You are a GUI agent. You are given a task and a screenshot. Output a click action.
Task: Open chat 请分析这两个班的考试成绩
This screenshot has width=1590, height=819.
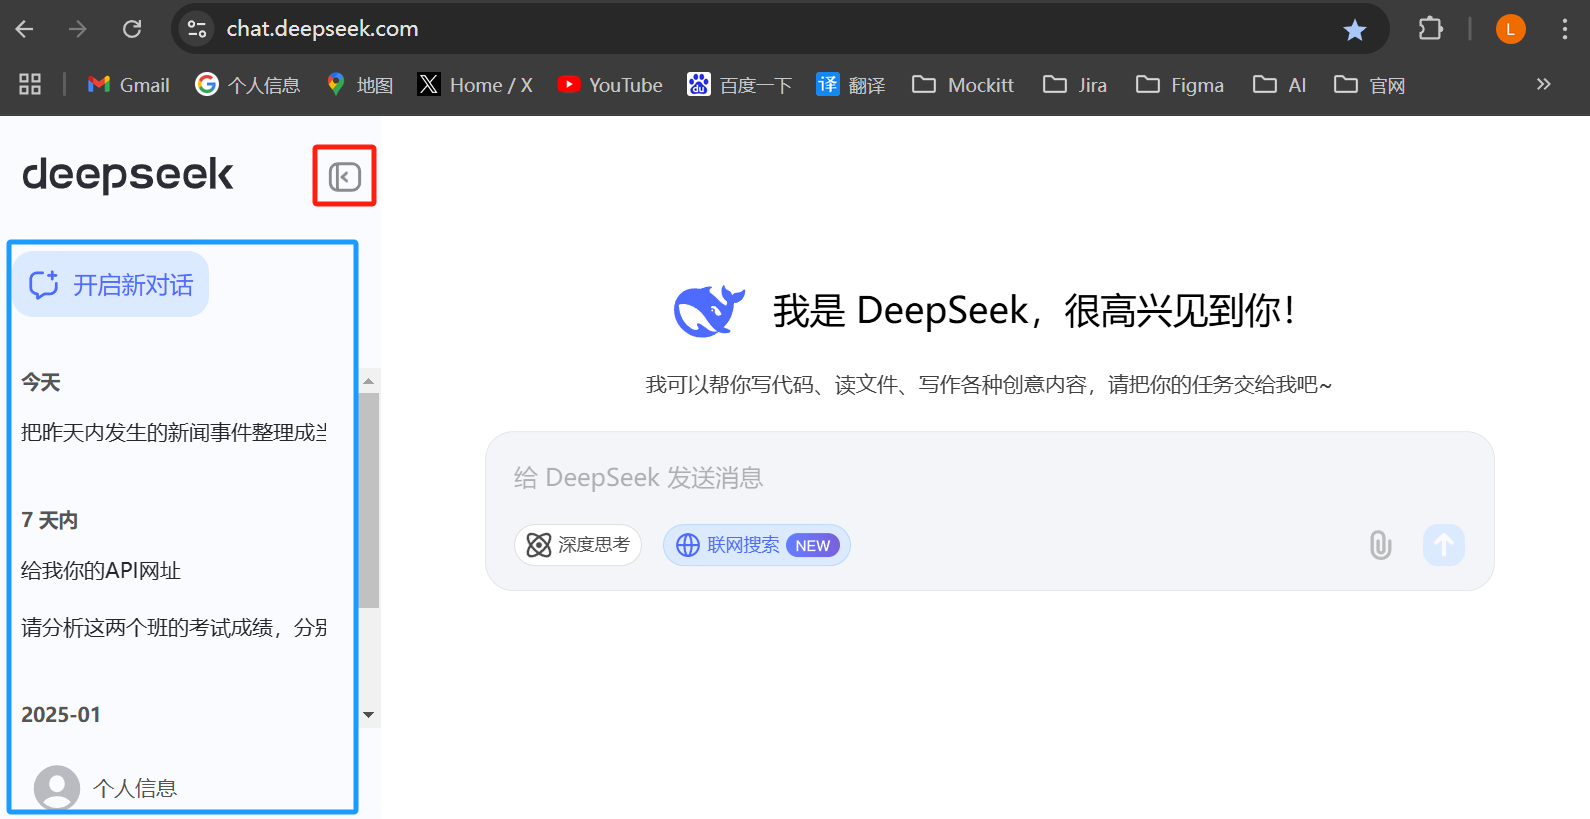[x=174, y=628]
